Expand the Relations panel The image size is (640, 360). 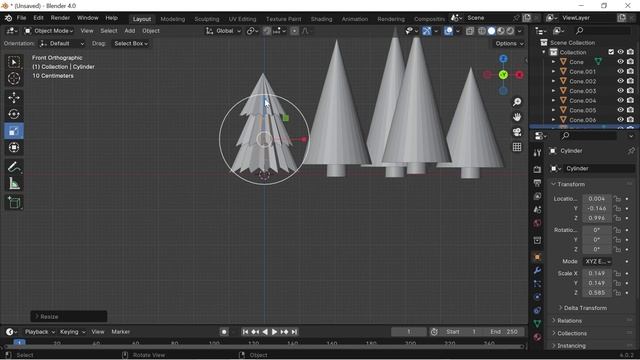(569, 321)
